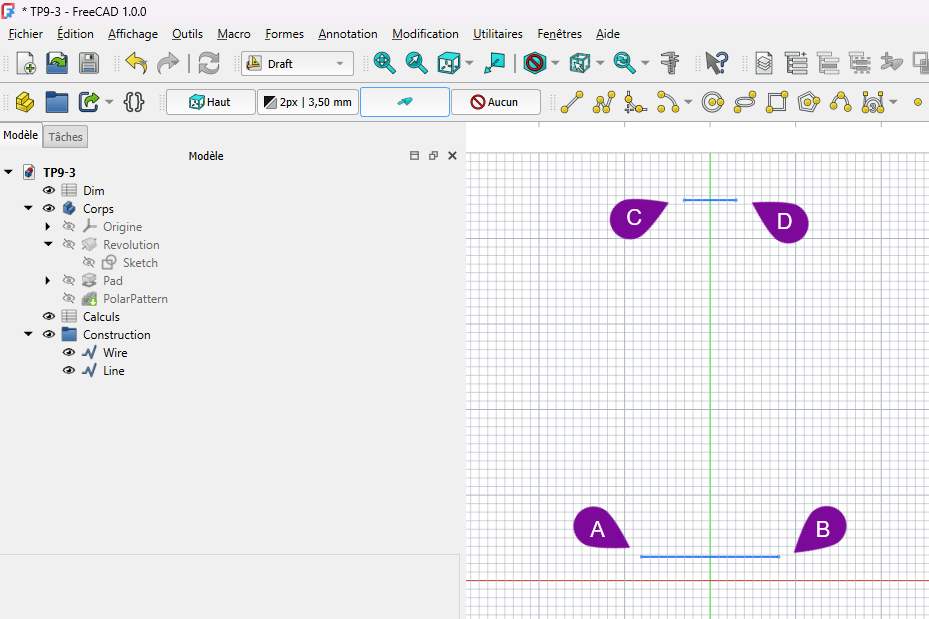Toggle visibility of the Calculs spreadsheet
The width and height of the screenshot is (929, 619).
coord(49,317)
